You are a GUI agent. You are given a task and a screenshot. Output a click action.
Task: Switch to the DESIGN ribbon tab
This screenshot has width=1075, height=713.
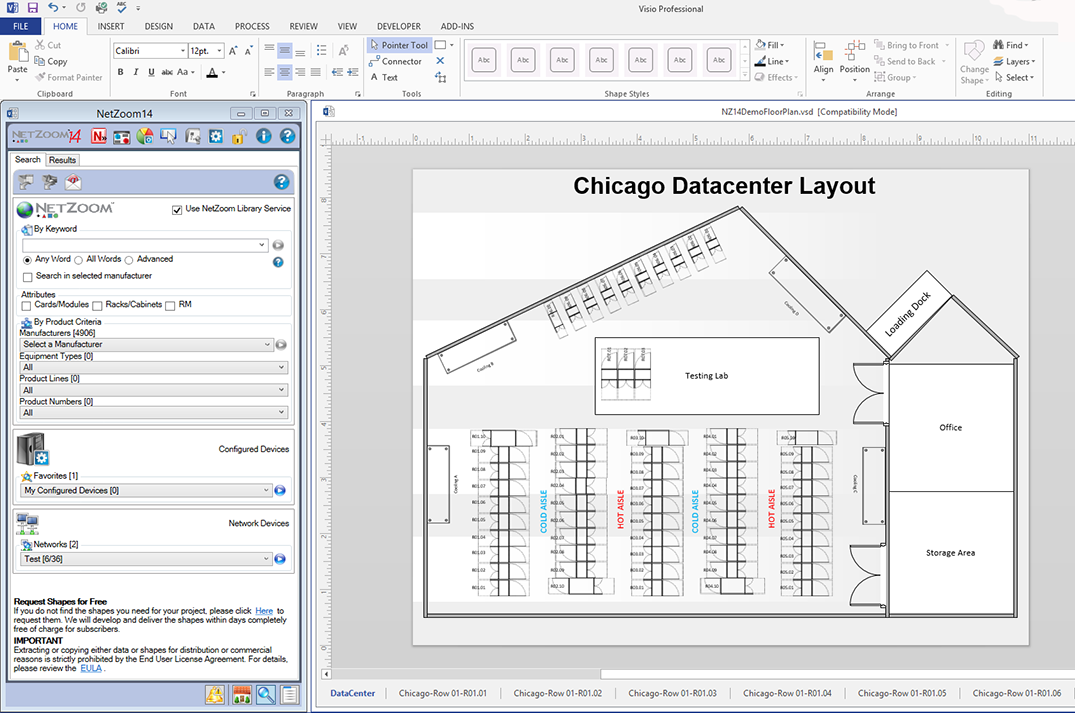pos(158,26)
